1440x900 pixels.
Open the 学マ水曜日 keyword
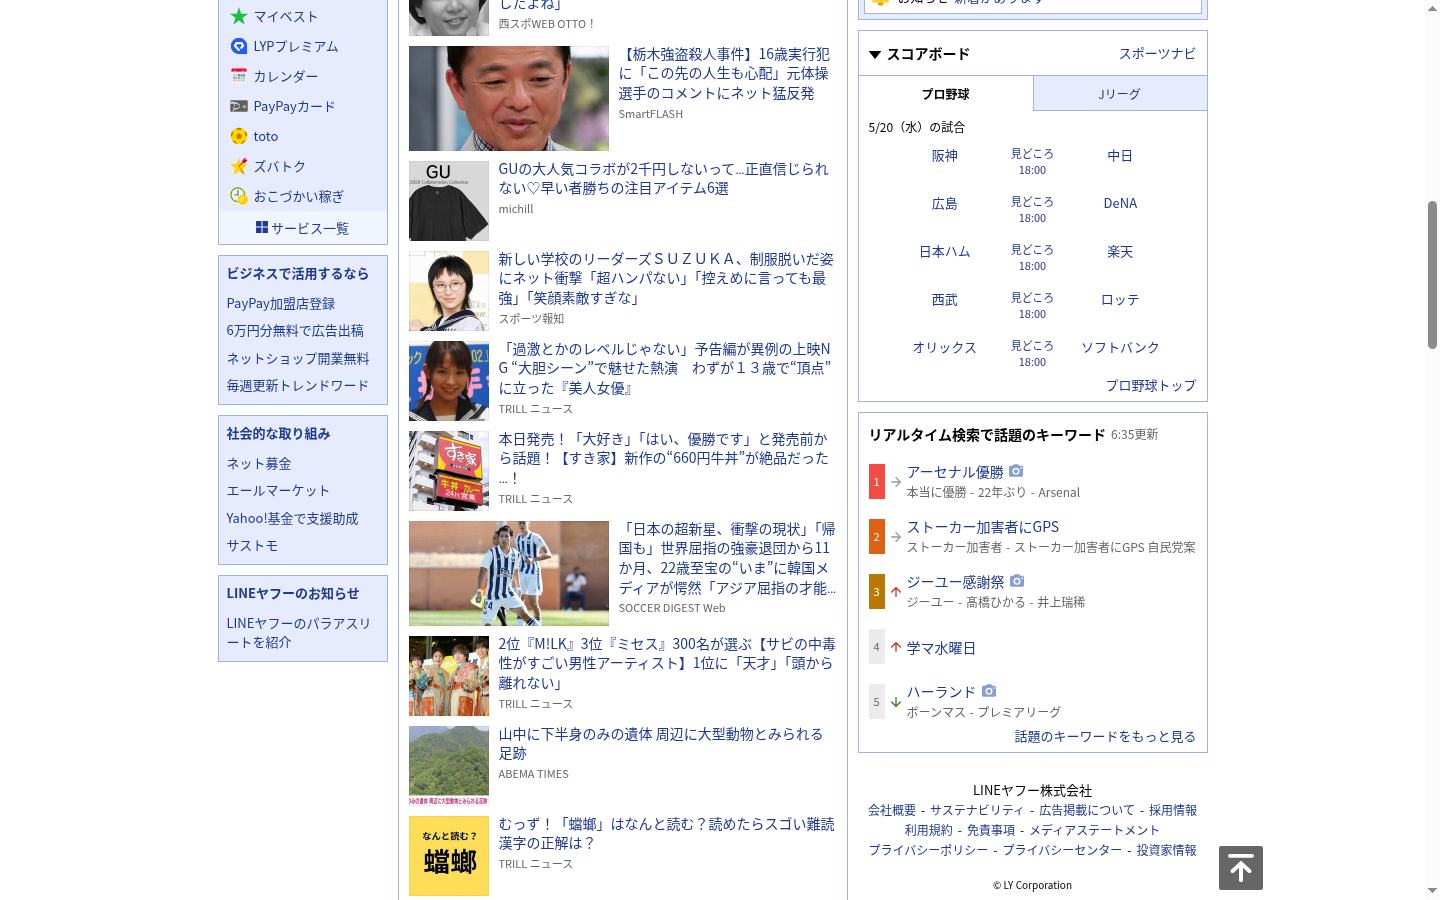[x=941, y=648]
